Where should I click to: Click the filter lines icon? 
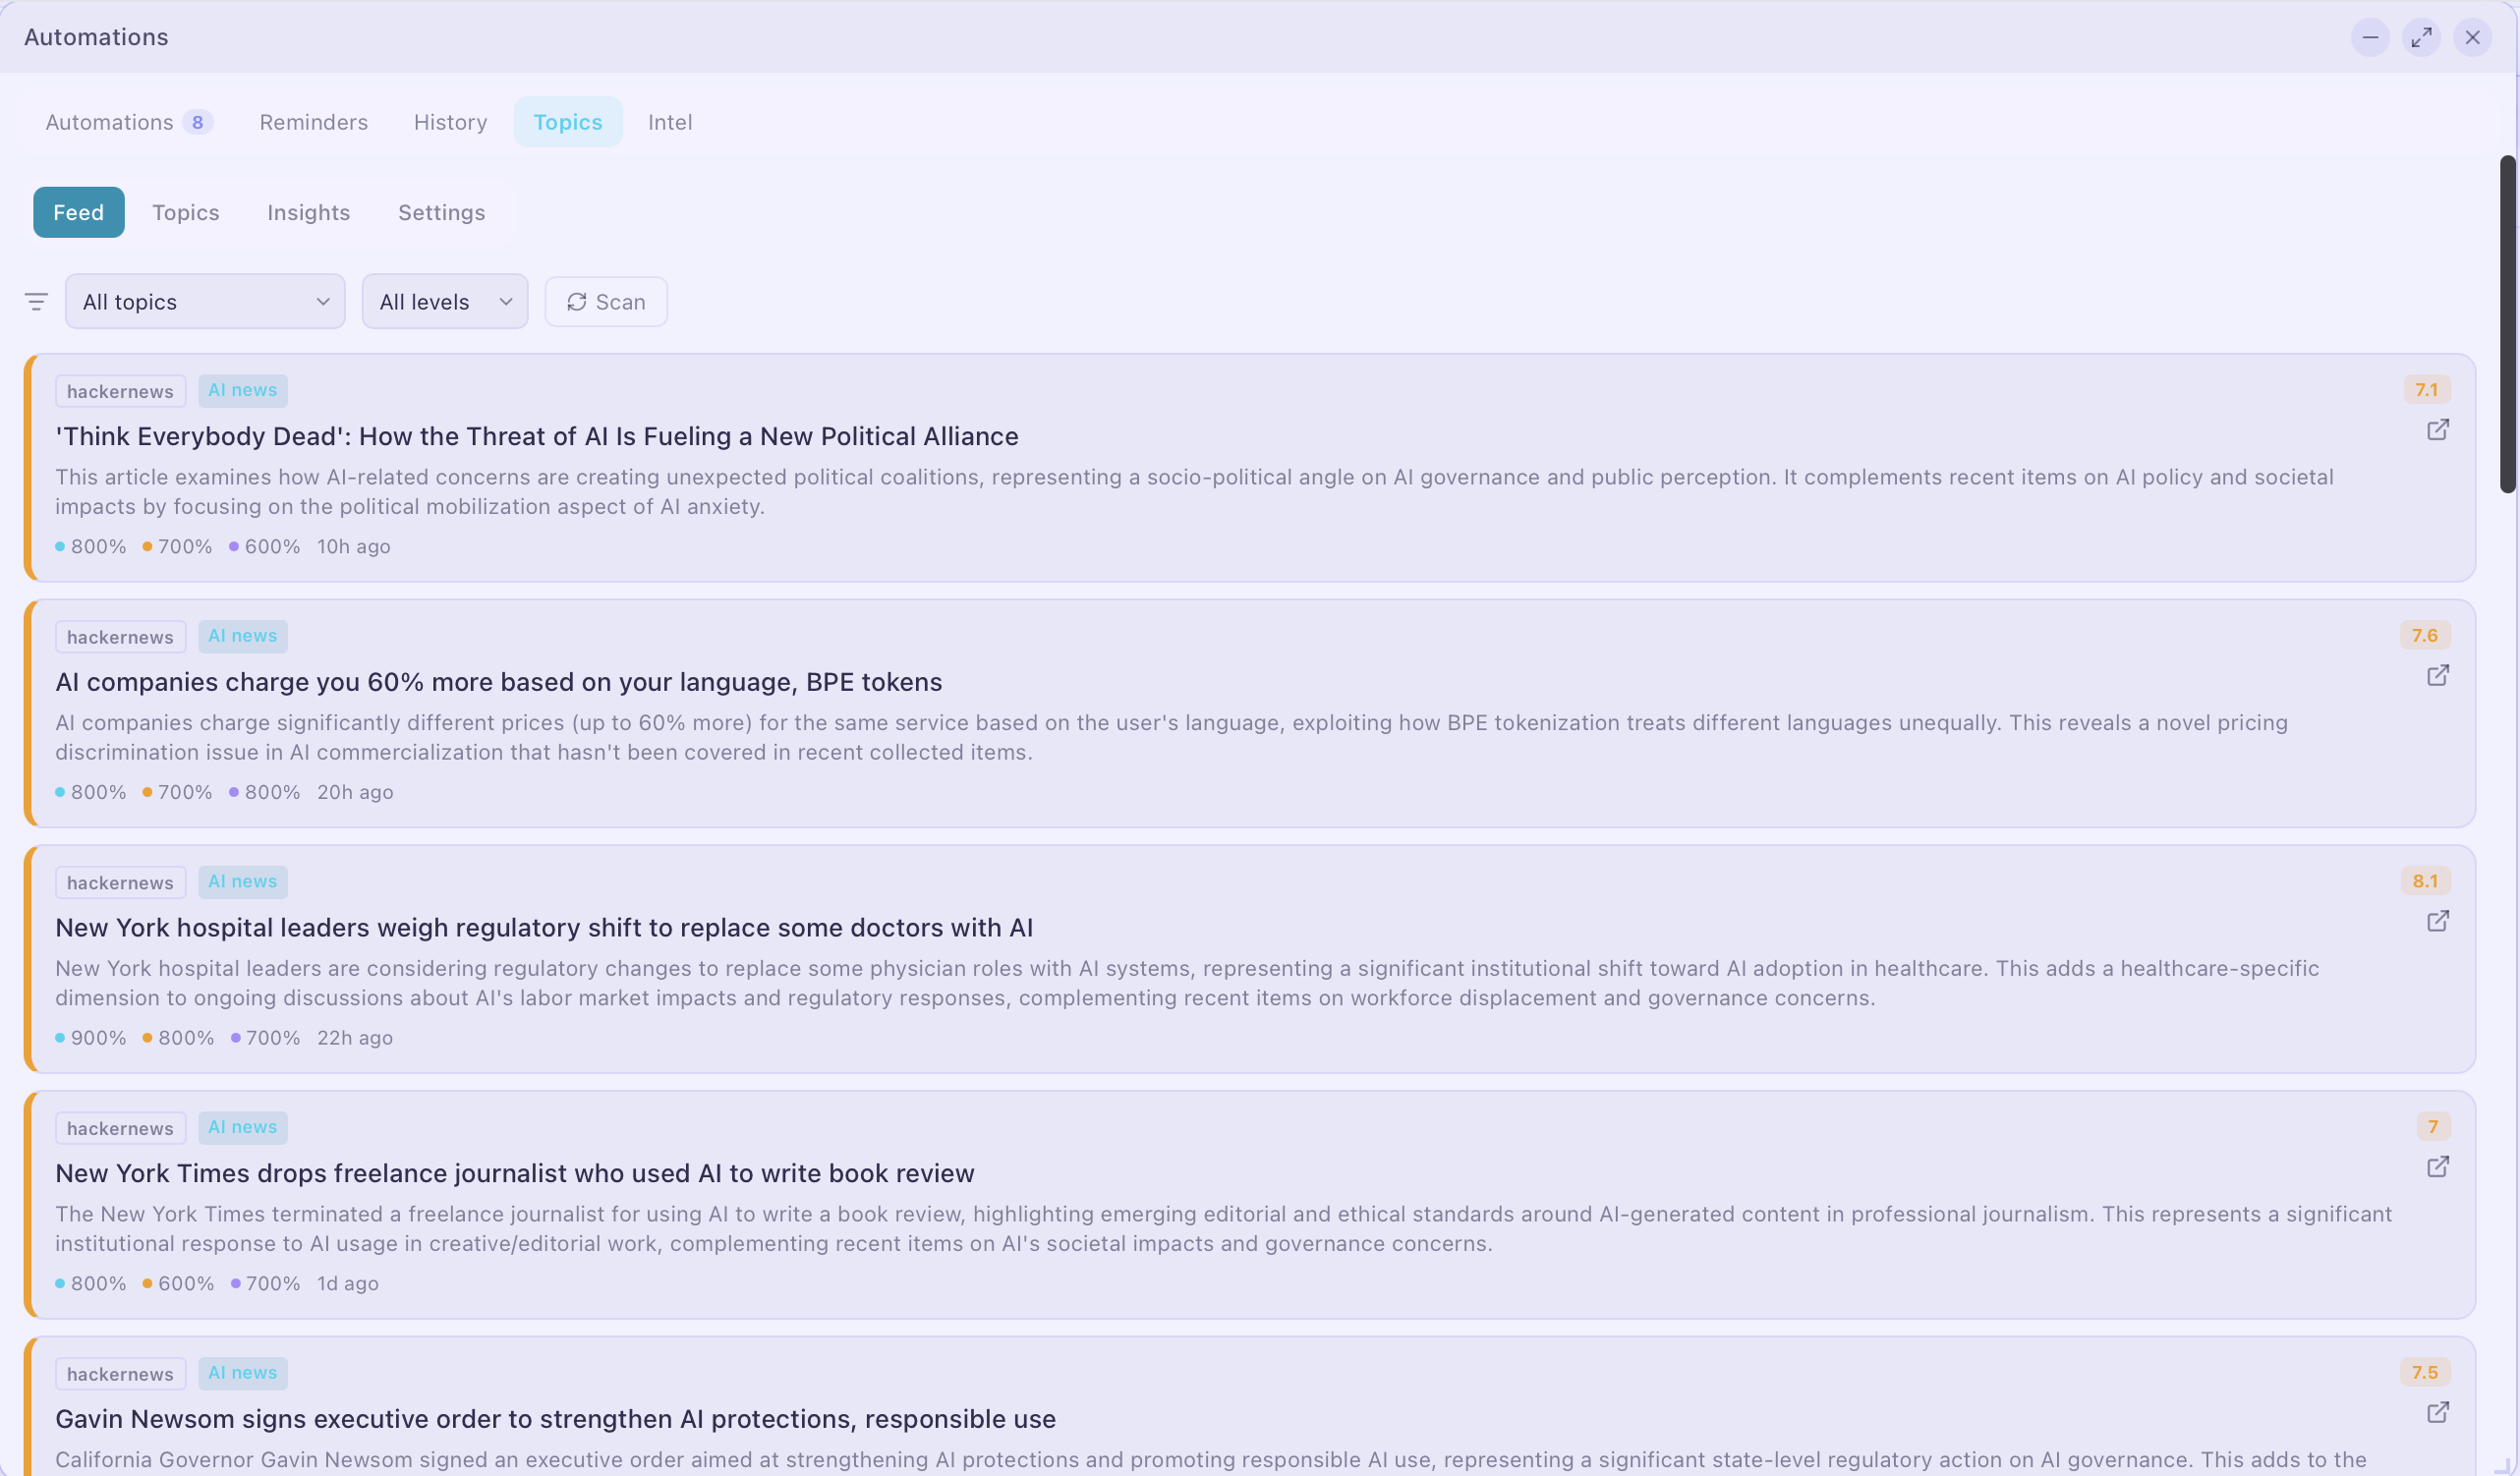point(36,301)
